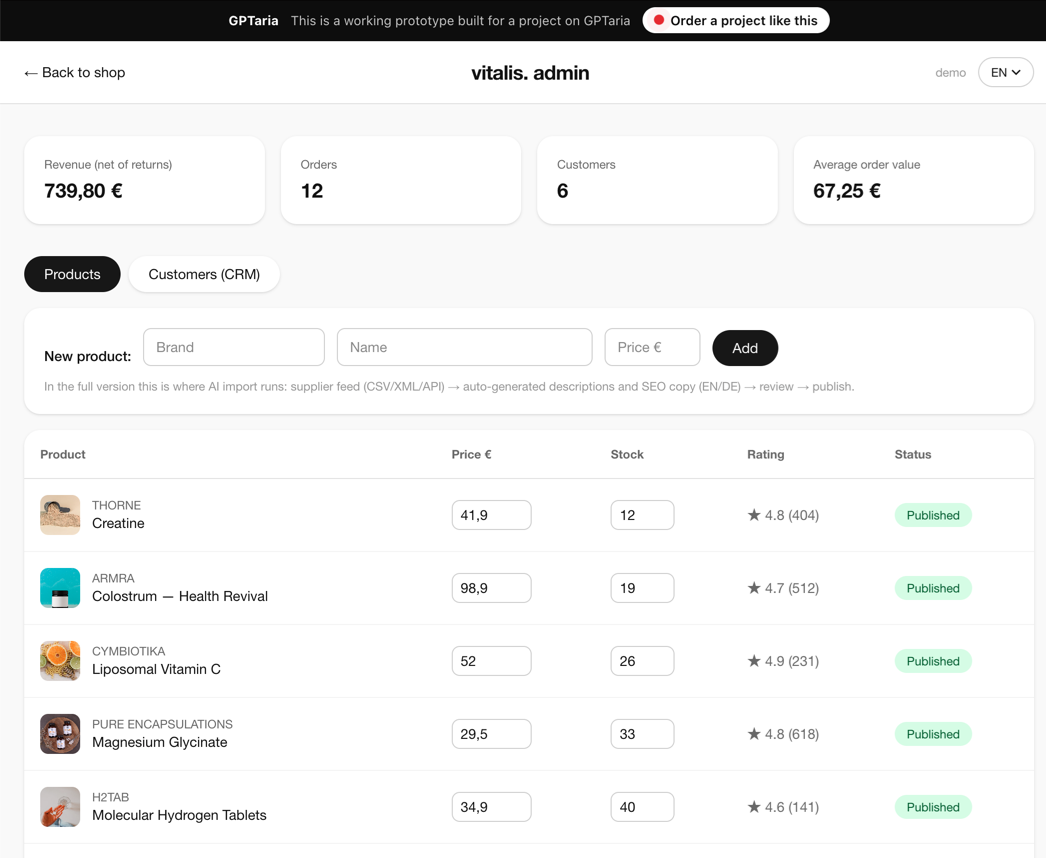Click the Back to shop link
This screenshot has height=858, width=1047.
[x=74, y=72]
